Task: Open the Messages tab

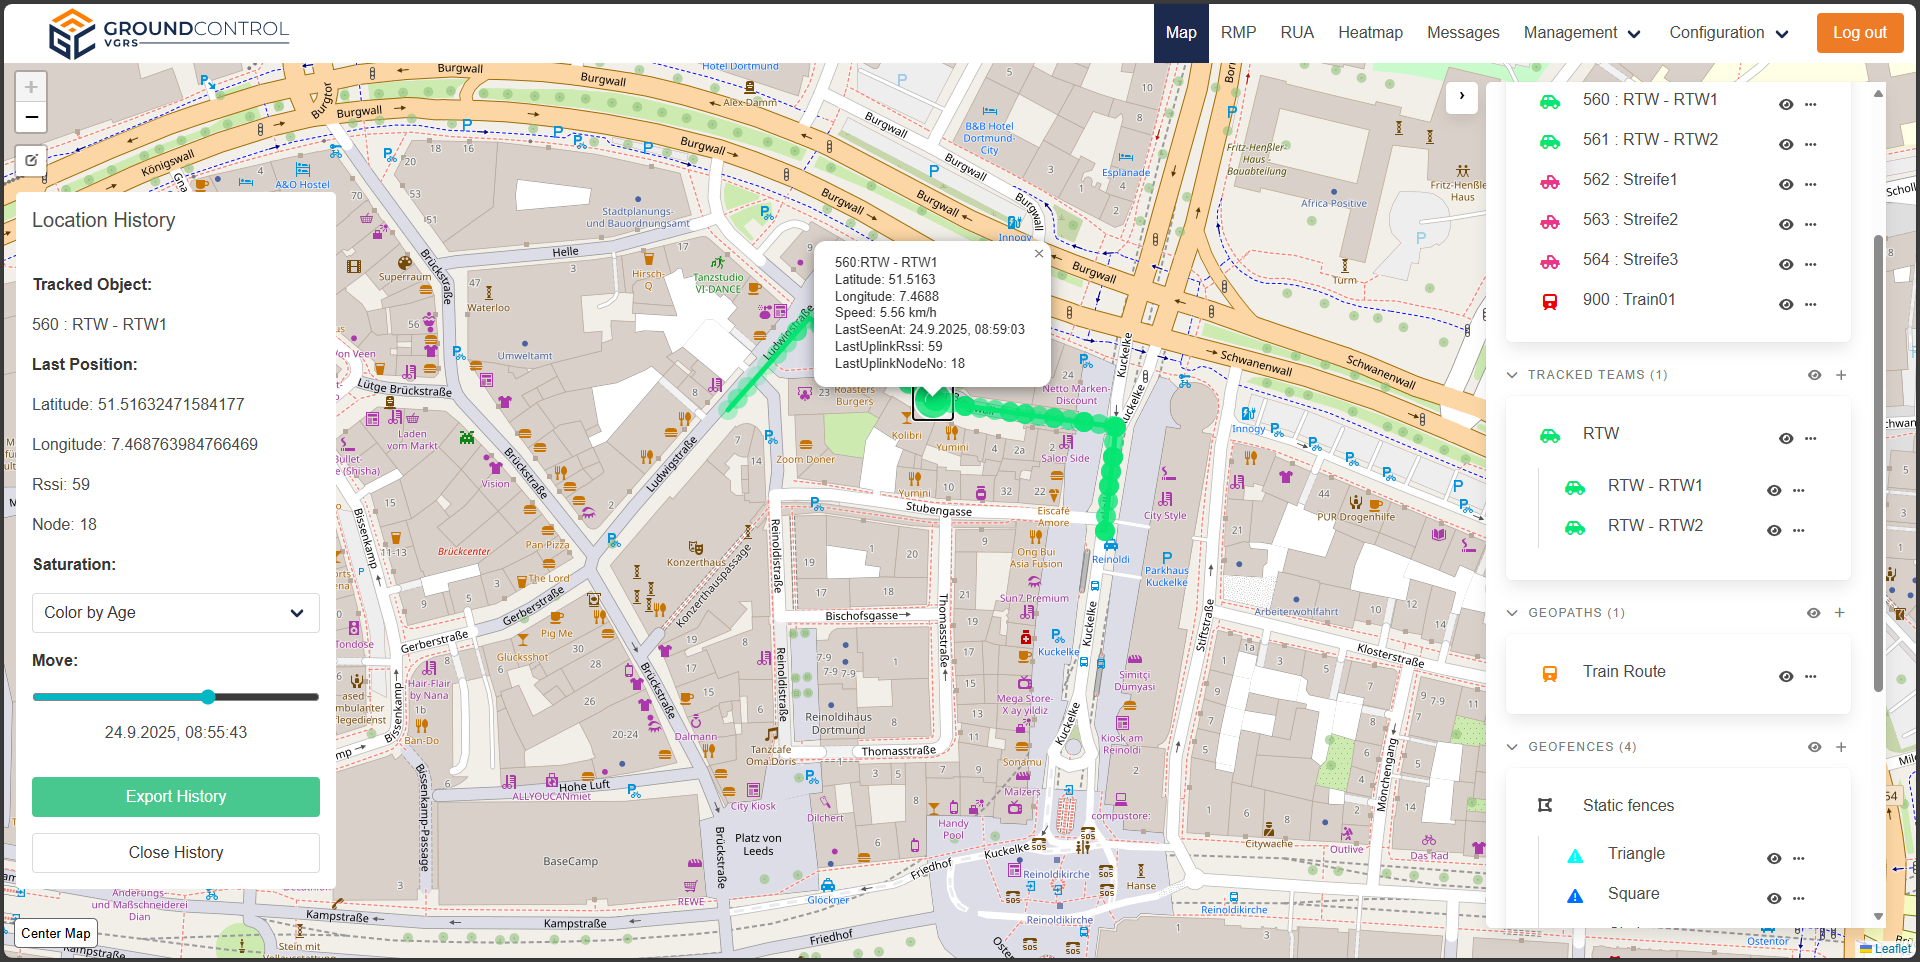Action: 1462,33
